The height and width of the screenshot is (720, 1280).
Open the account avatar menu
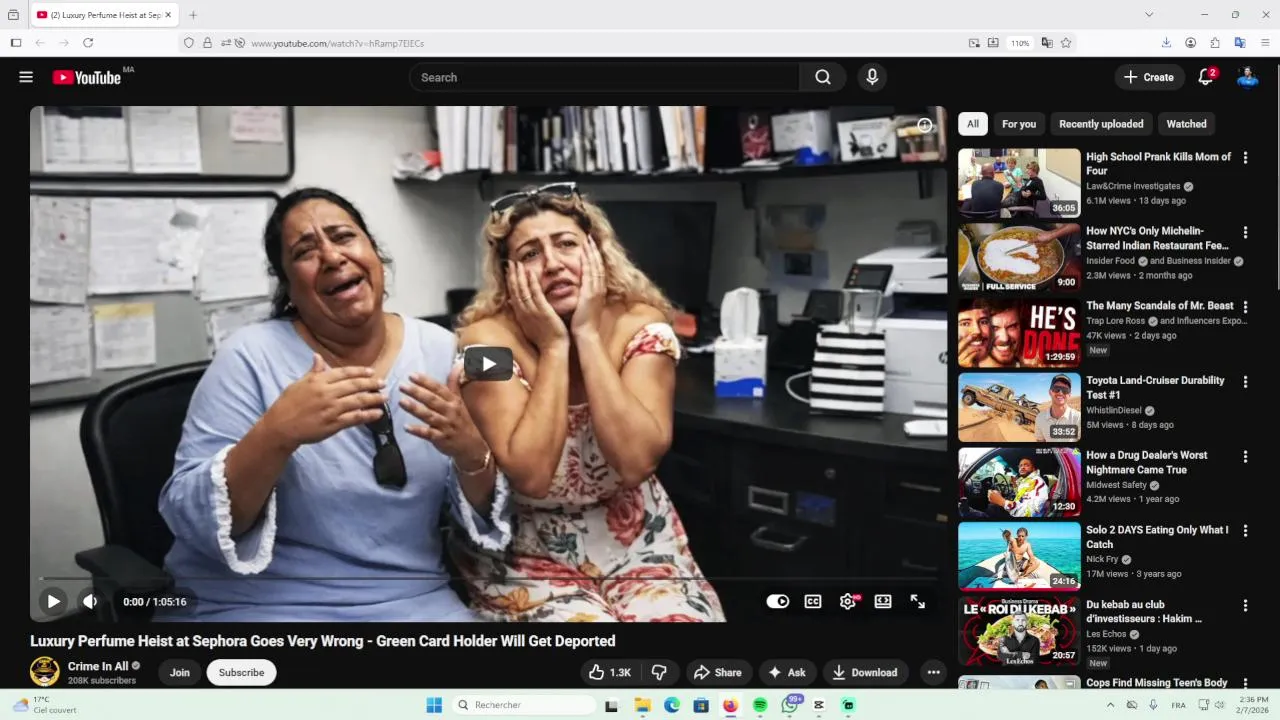pos(1247,77)
